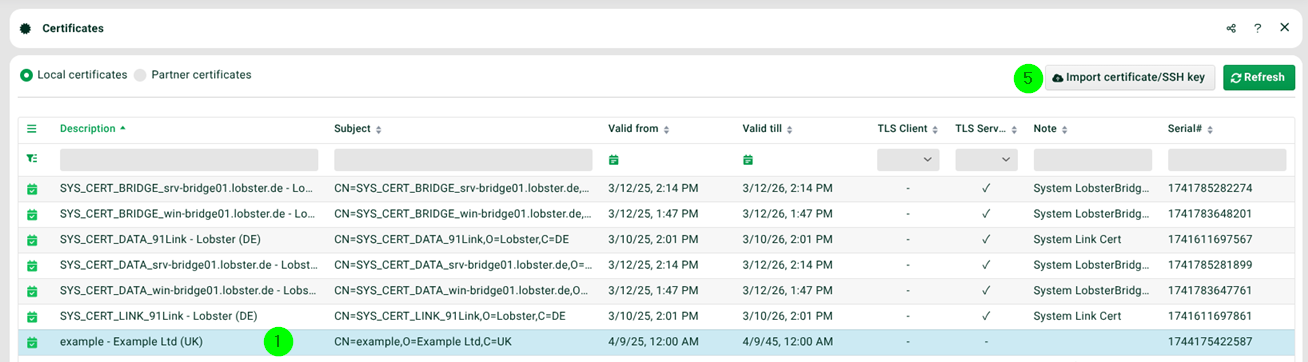Click certificate icon of SYS_CERT_DATA_91Link row
Screen dimensions: 1308x362
coord(32,239)
